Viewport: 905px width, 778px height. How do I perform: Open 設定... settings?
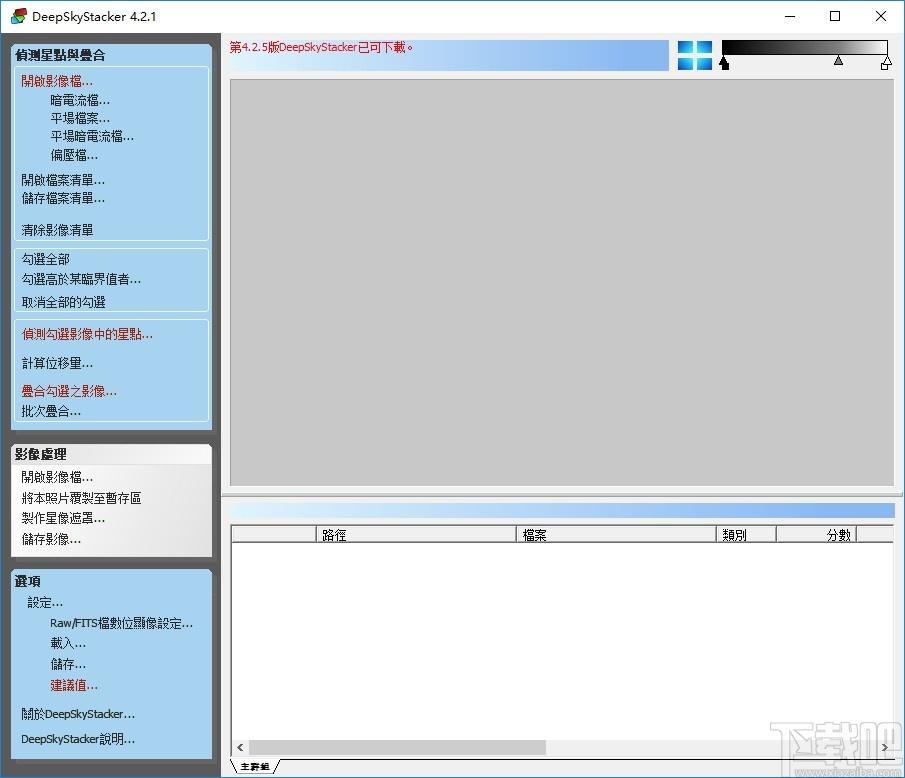tap(45, 603)
